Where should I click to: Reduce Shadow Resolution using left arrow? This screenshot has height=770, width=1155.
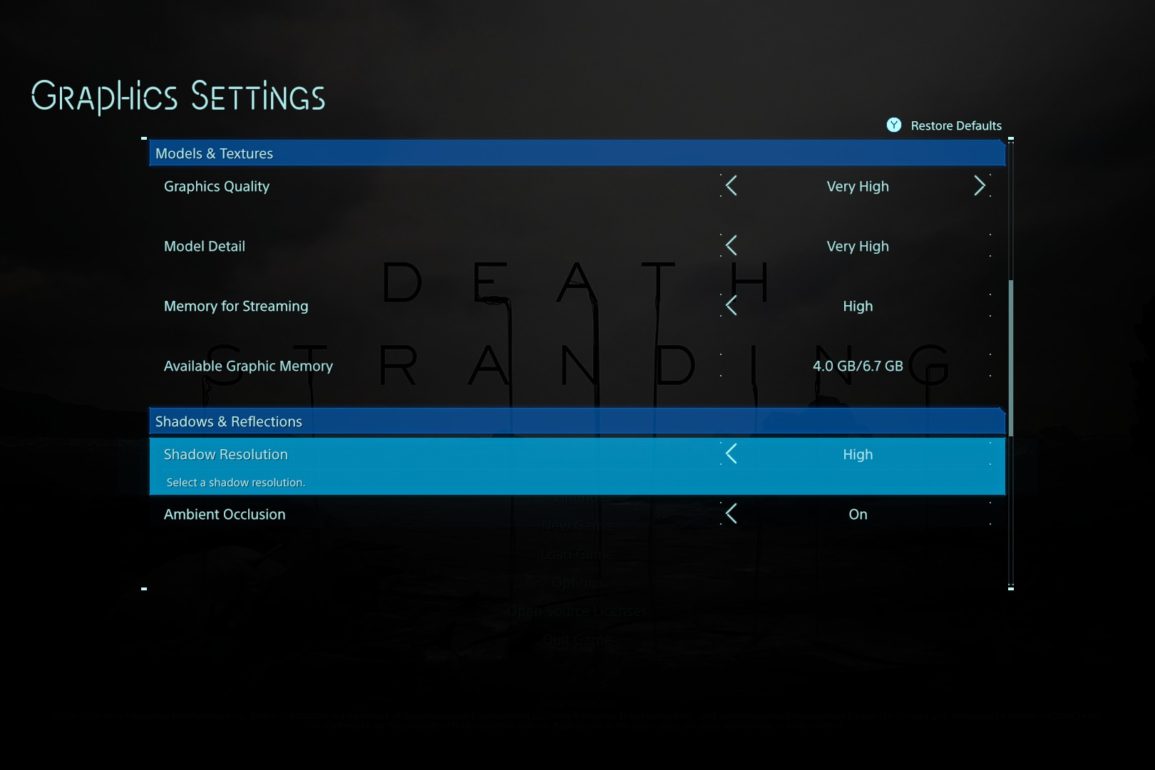(731, 454)
